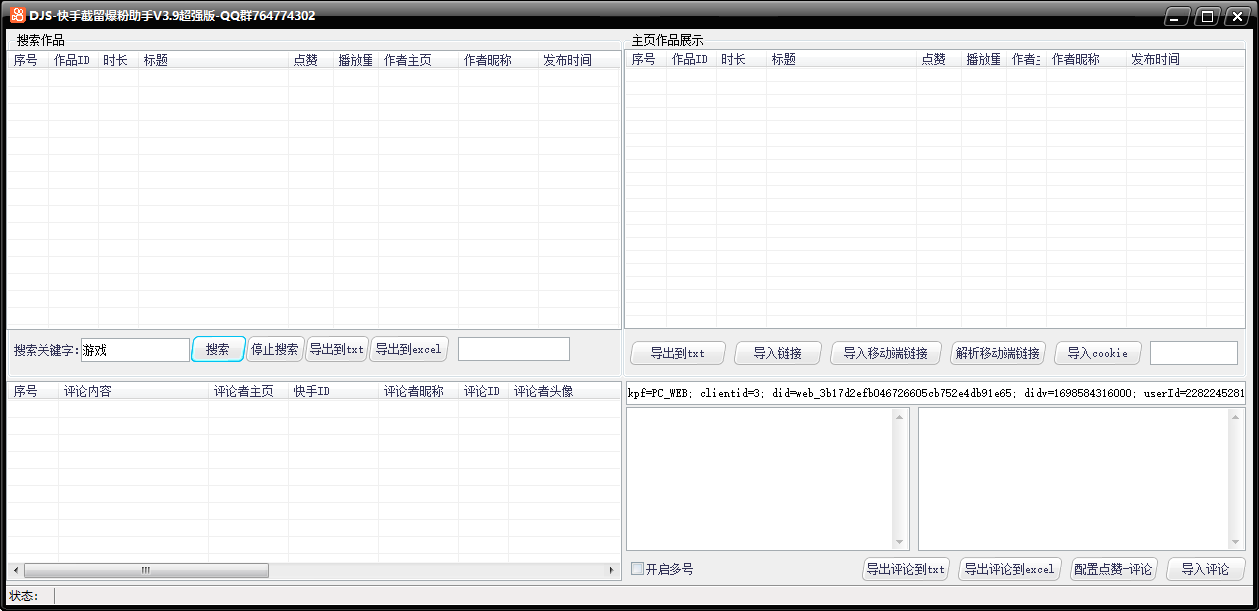
Task: Click the 导入链接 button
Action: pos(778,353)
